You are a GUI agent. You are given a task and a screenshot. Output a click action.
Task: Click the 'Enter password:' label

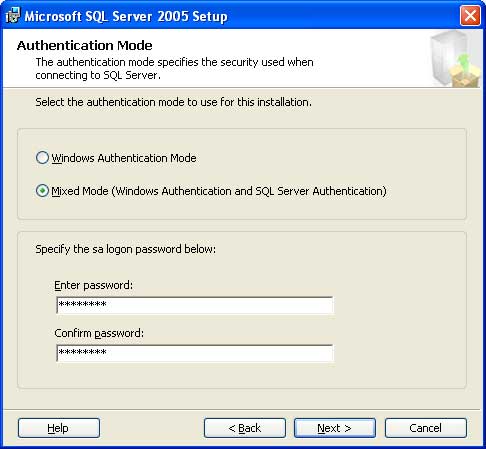[94, 285]
